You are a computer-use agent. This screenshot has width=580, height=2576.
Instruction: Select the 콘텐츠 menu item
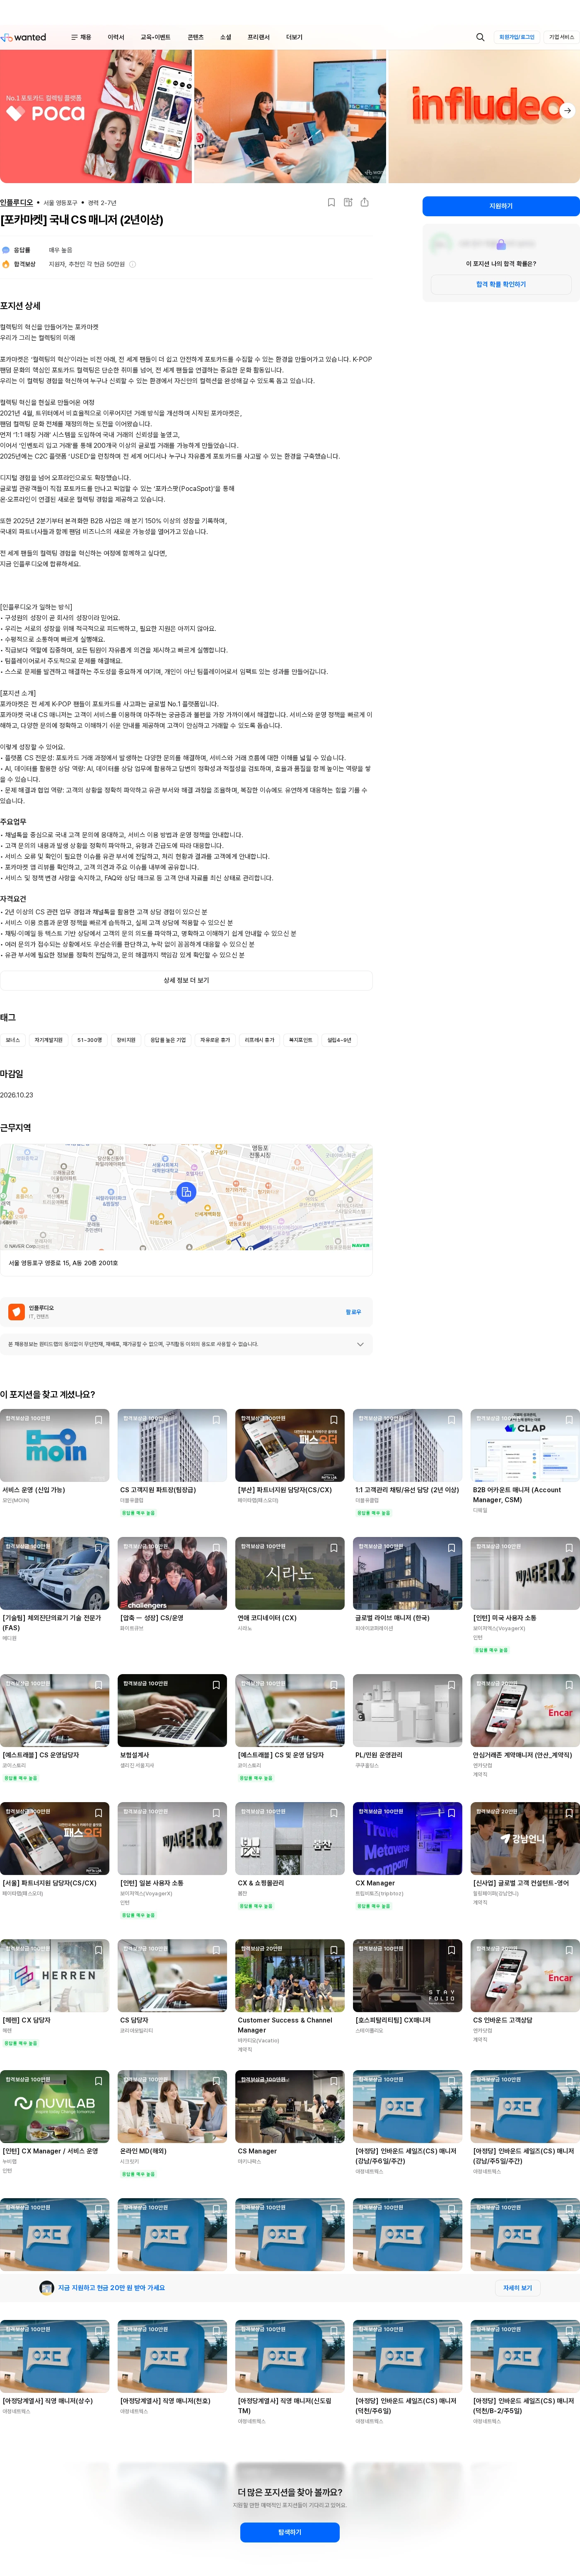(196, 37)
